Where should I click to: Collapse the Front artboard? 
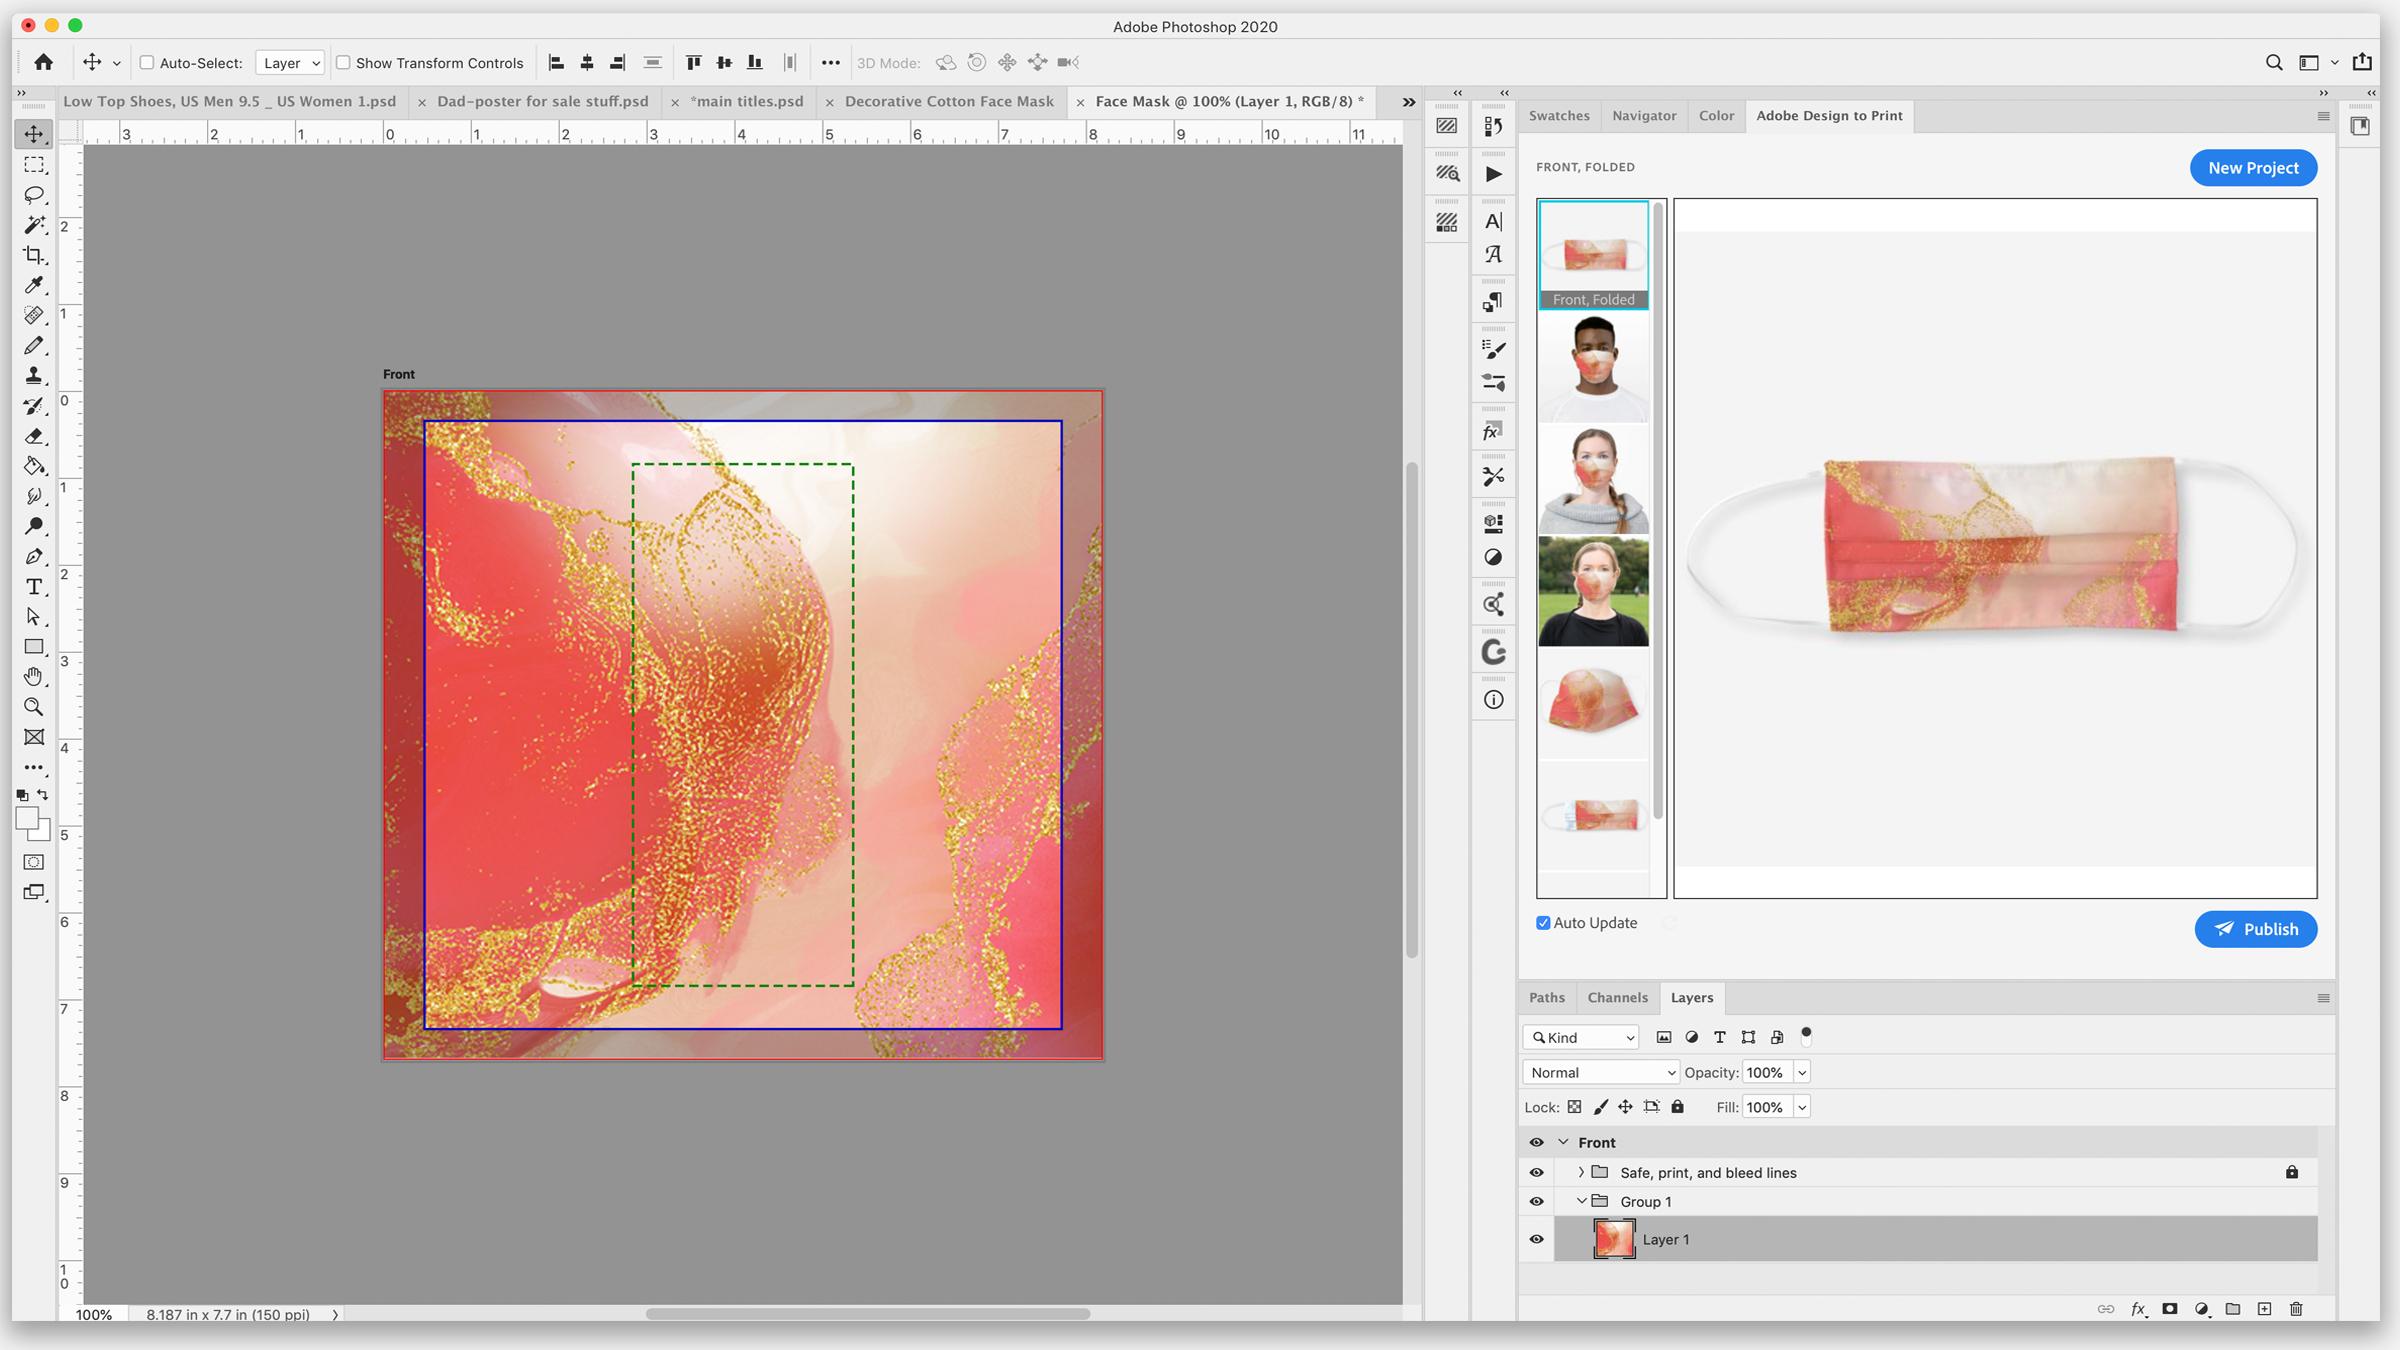(x=1563, y=1142)
